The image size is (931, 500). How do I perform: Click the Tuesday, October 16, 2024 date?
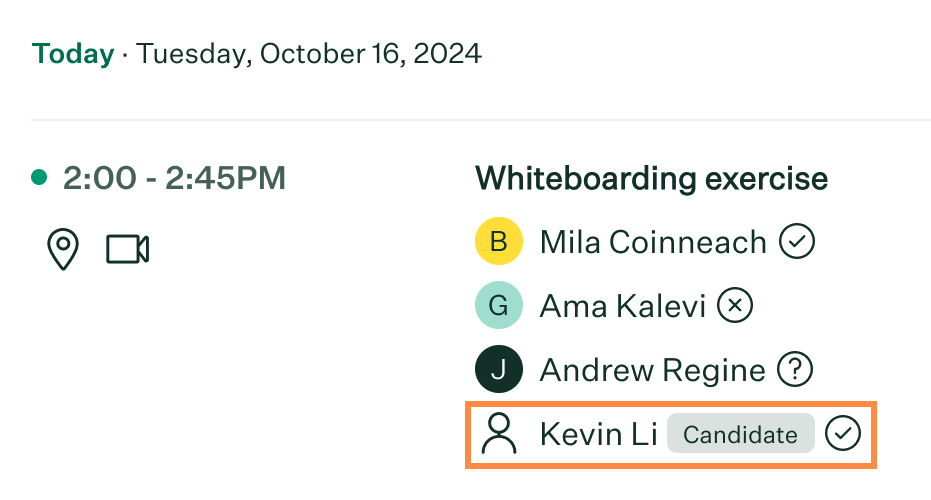(x=309, y=54)
